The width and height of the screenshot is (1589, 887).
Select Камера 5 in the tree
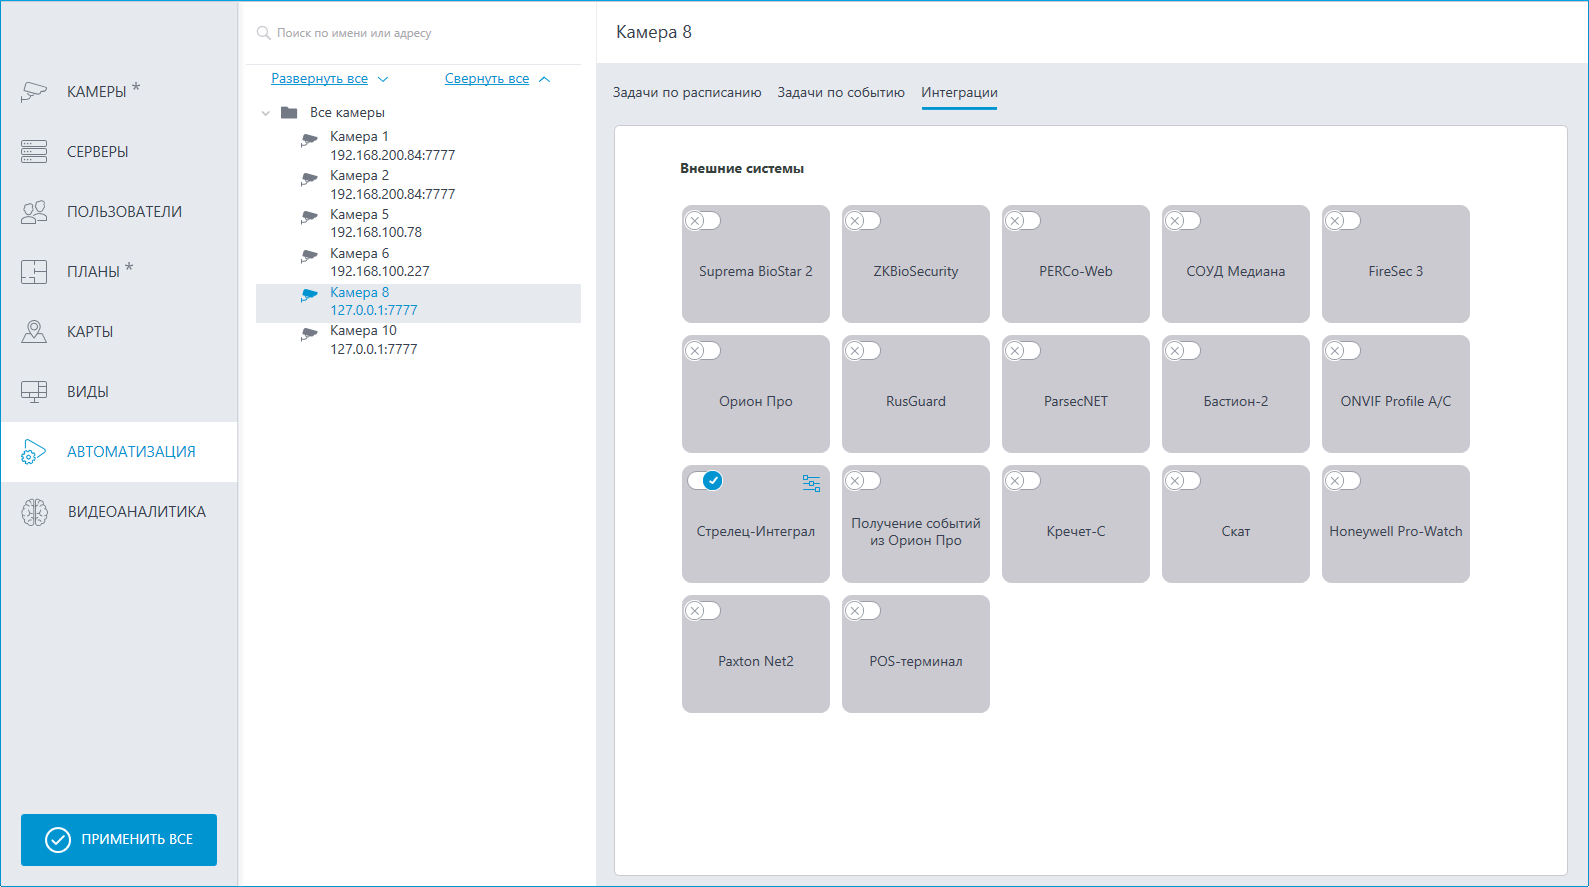[x=418, y=223]
